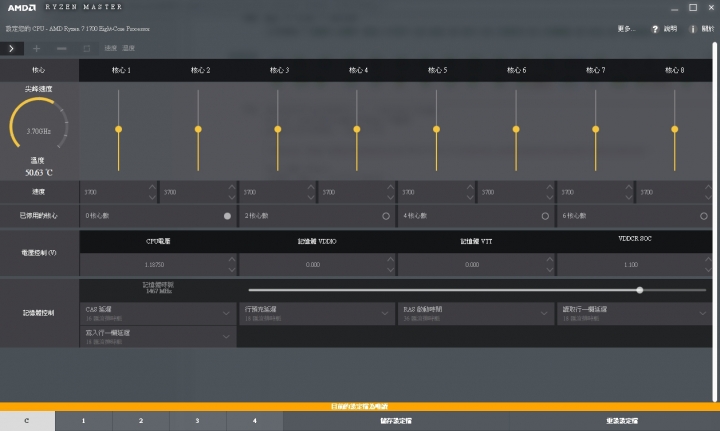Open the 說明 help question mark icon
This screenshot has height=431, width=720.
click(x=656, y=29)
